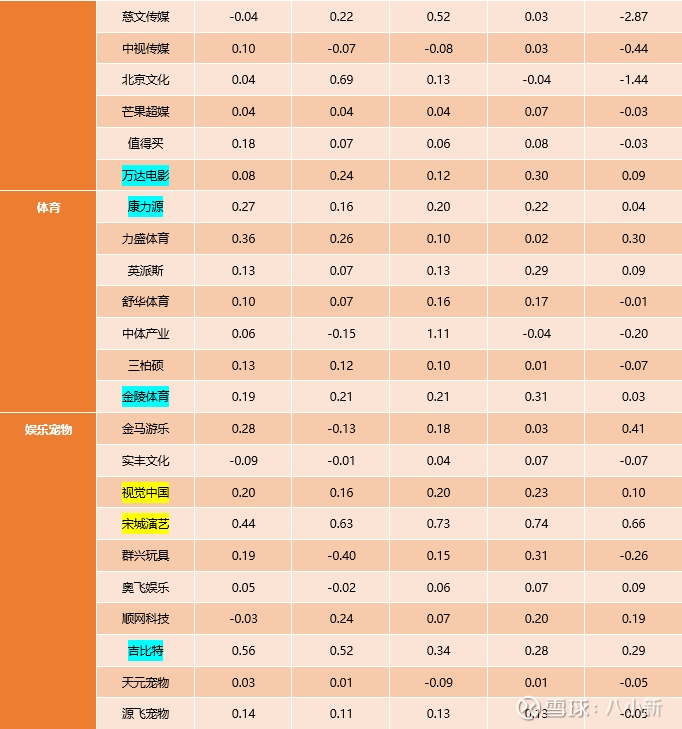This screenshot has height=729, width=682.
Task: Click the 0.29 value in 英派斯 row
Action: (536, 271)
